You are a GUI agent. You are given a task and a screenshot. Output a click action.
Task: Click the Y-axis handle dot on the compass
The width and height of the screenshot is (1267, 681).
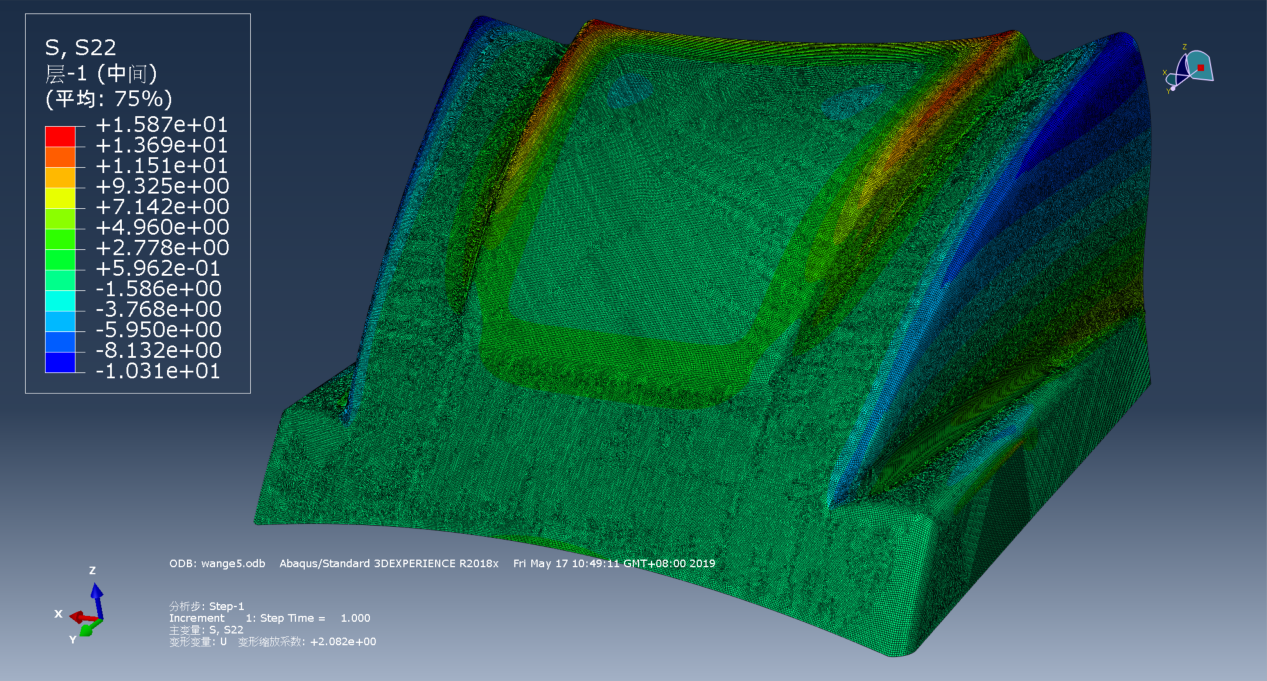click(1172, 89)
